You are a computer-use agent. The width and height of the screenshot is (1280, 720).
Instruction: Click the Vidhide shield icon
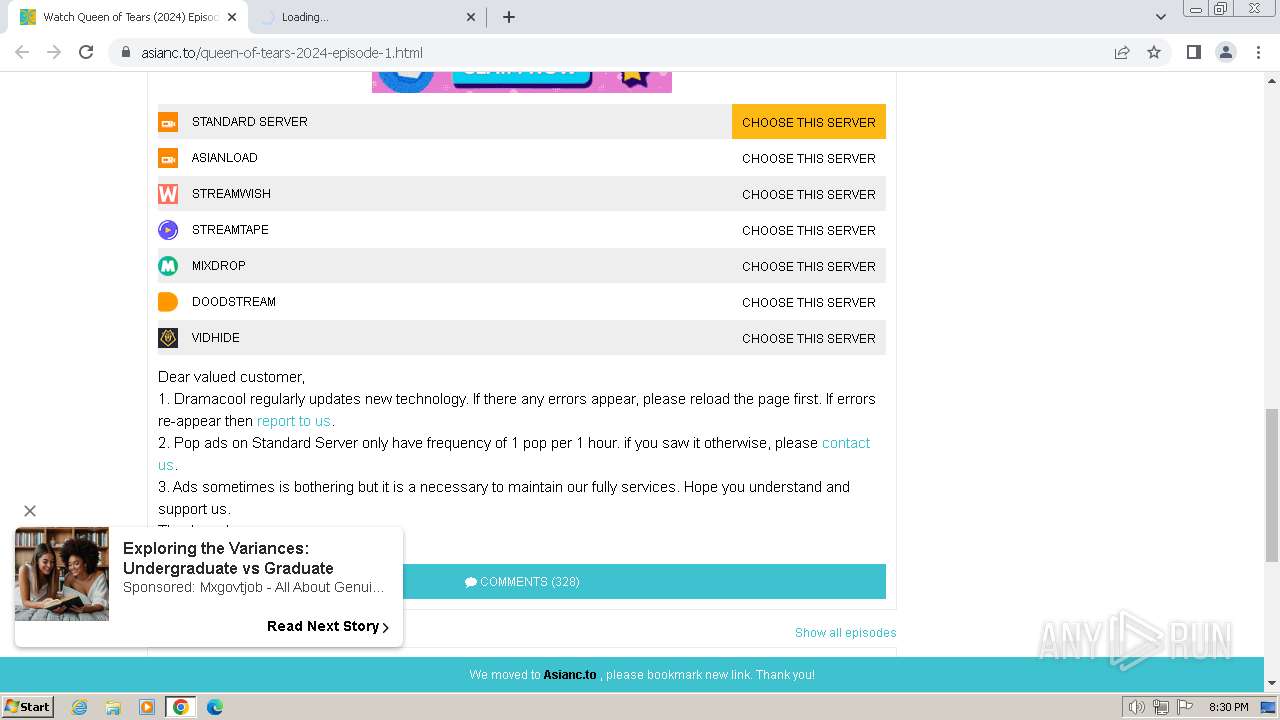point(168,338)
